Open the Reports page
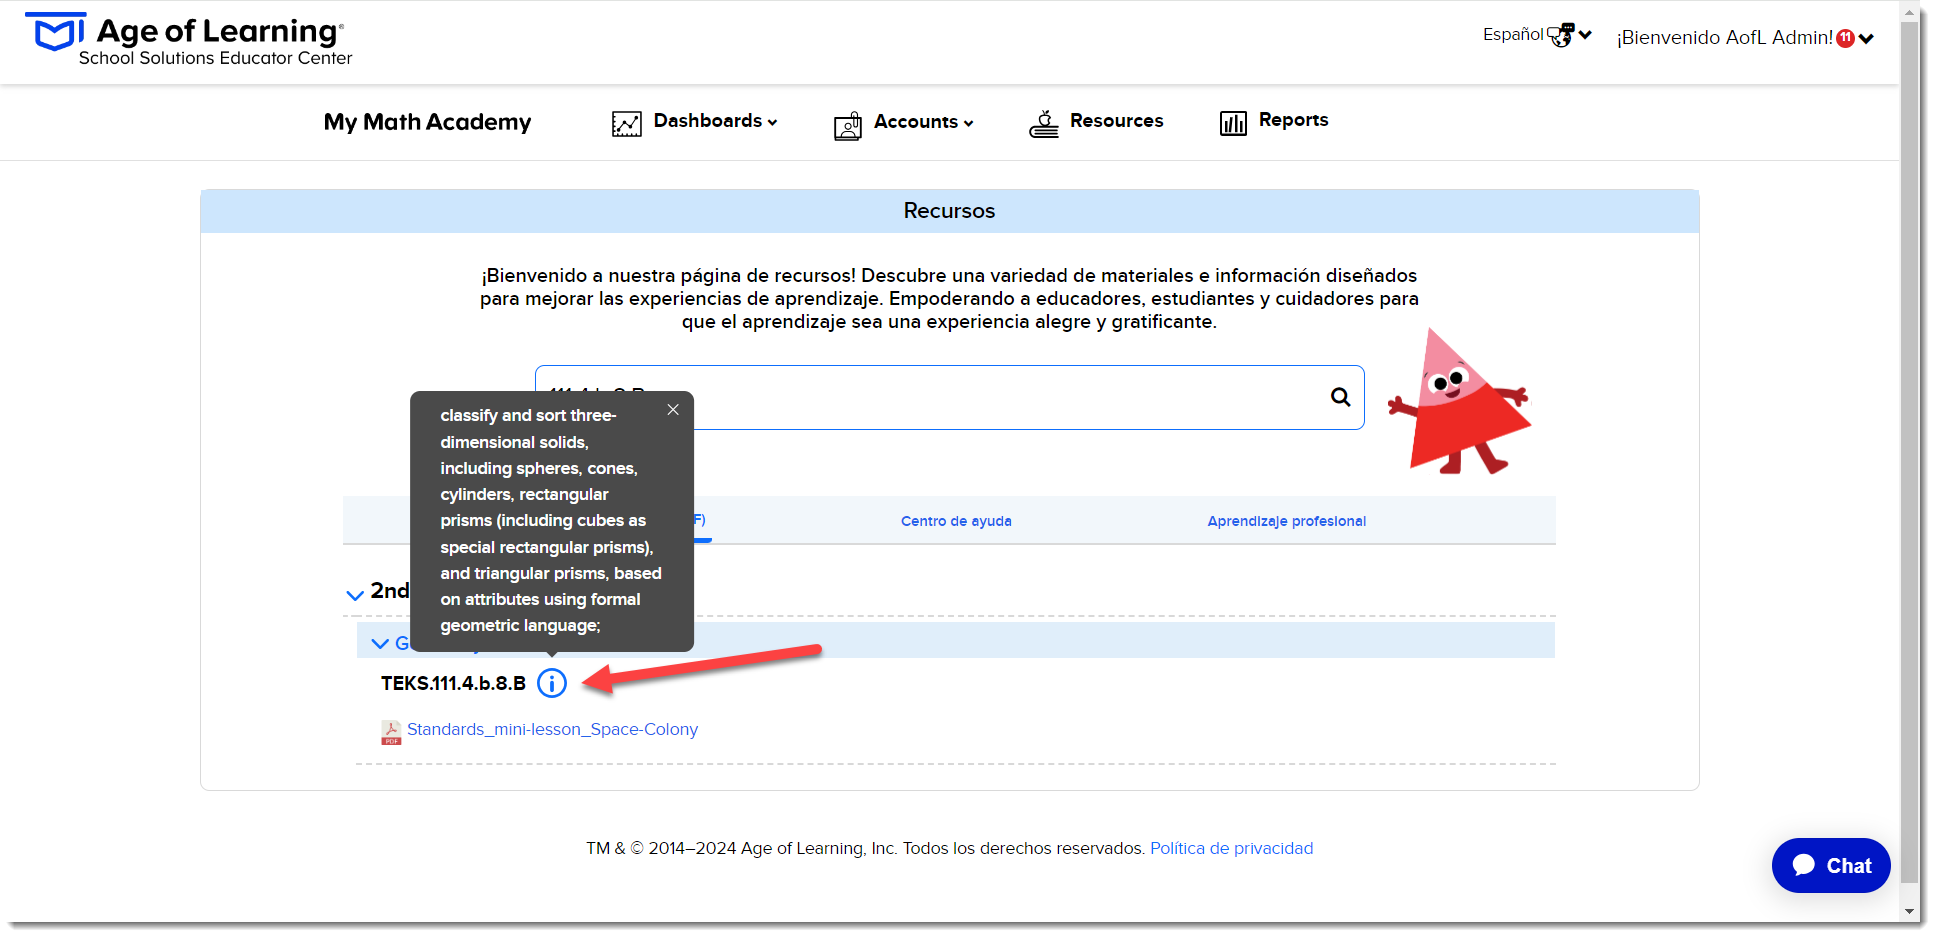Image resolution: width=1935 pixels, height=937 pixels. click(x=1293, y=120)
